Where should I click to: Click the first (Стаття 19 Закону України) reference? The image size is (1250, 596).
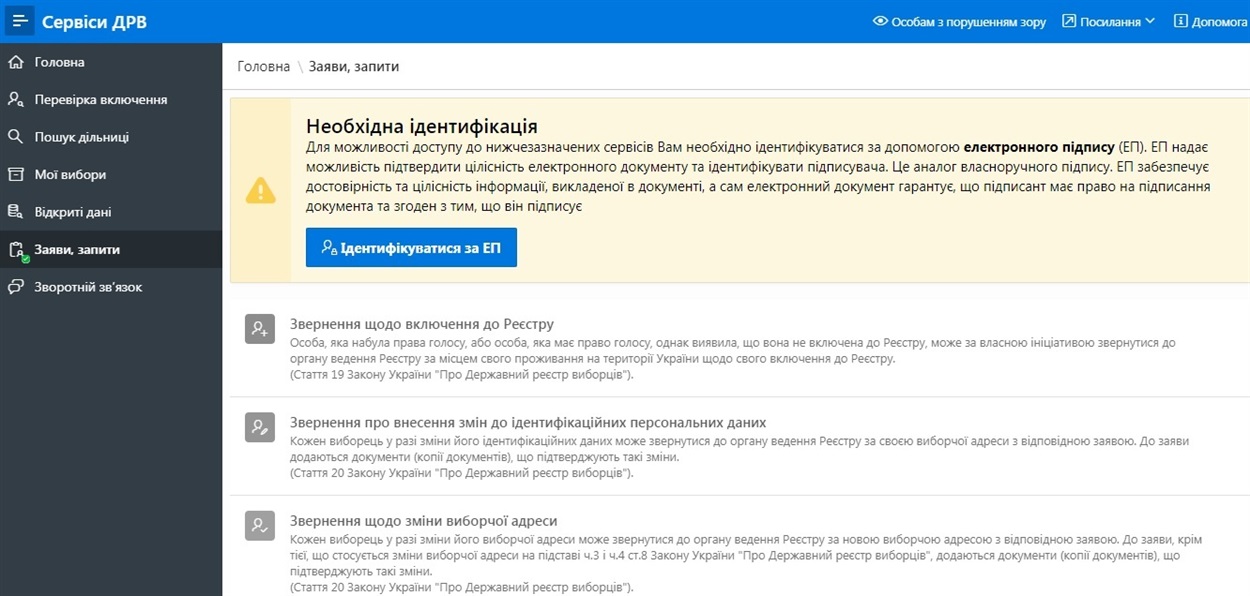(462, 375)
